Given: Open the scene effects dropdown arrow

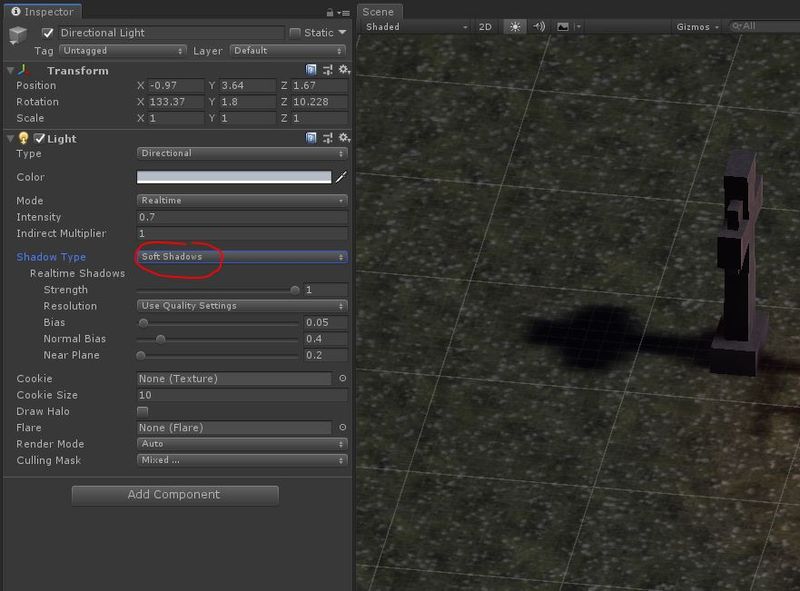Looking at the screenshot, I should click(578, 27).
